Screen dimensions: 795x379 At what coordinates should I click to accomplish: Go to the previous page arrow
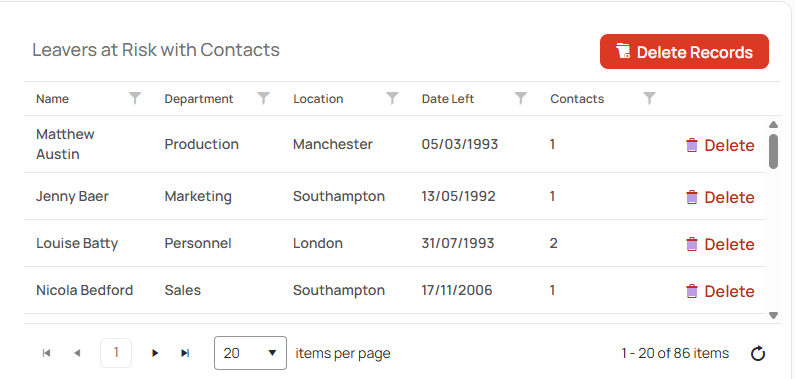77,353
